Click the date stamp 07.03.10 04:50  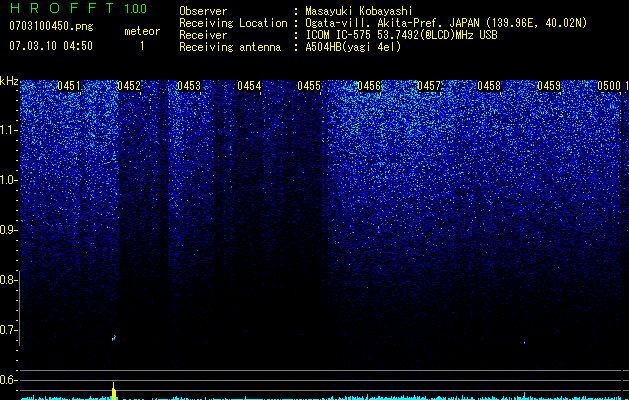[x=51, y=46]
